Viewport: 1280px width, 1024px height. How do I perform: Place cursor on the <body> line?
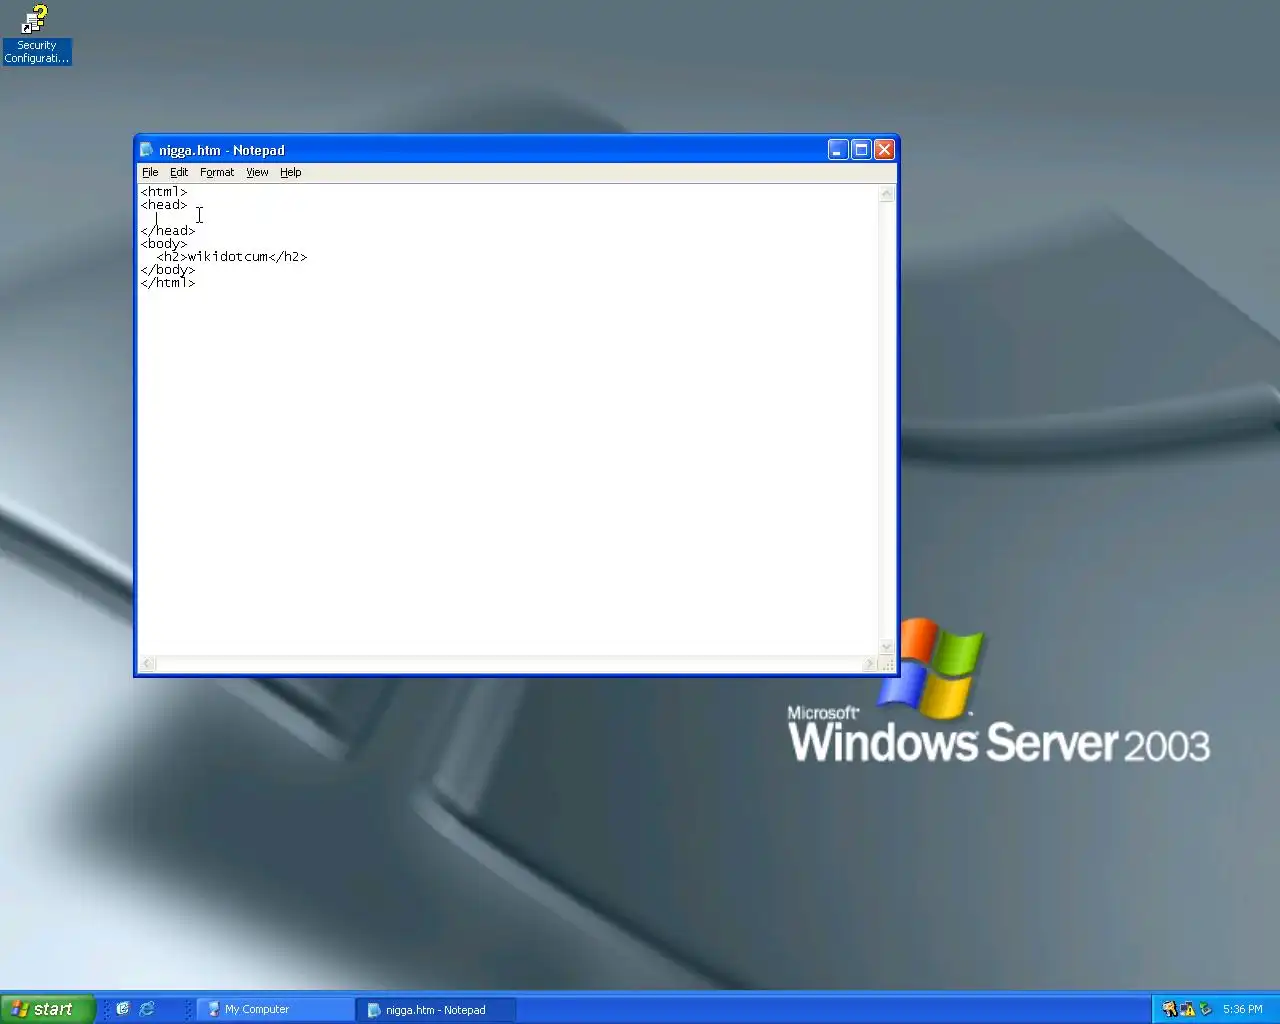click(x=164, y=244)
